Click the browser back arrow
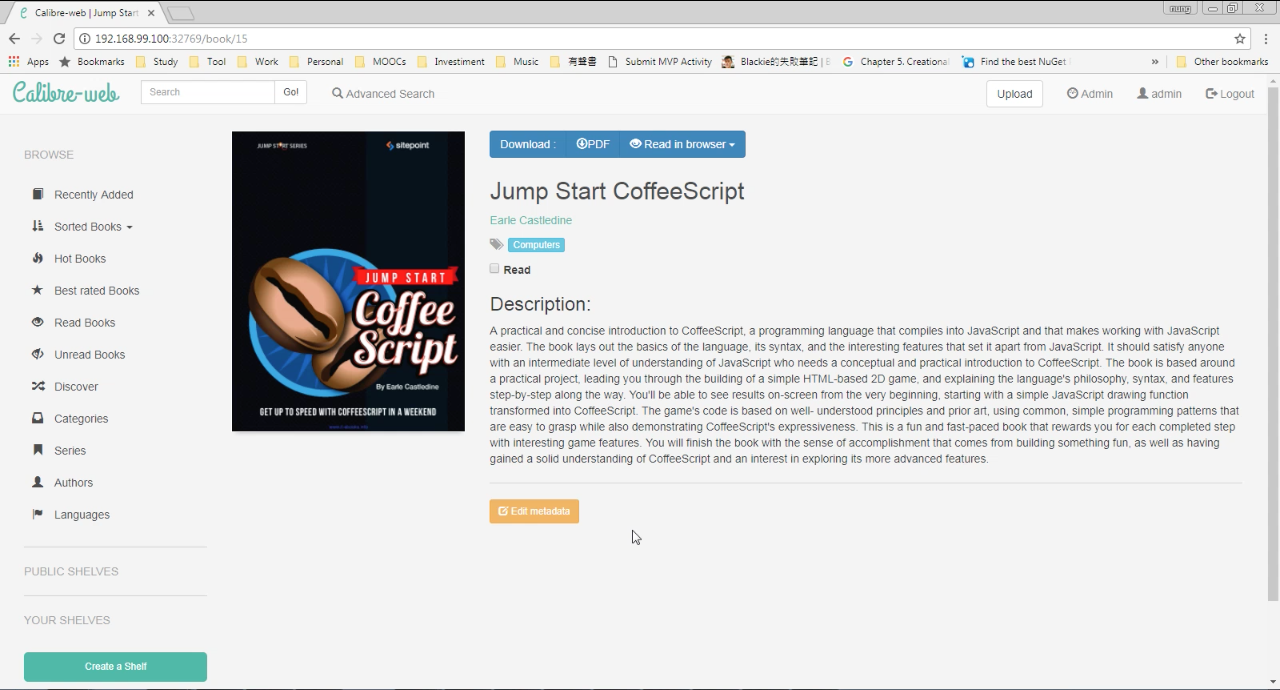Image resolution: width=1280 pixels, height=690 pixels. [x=14, y=39]
